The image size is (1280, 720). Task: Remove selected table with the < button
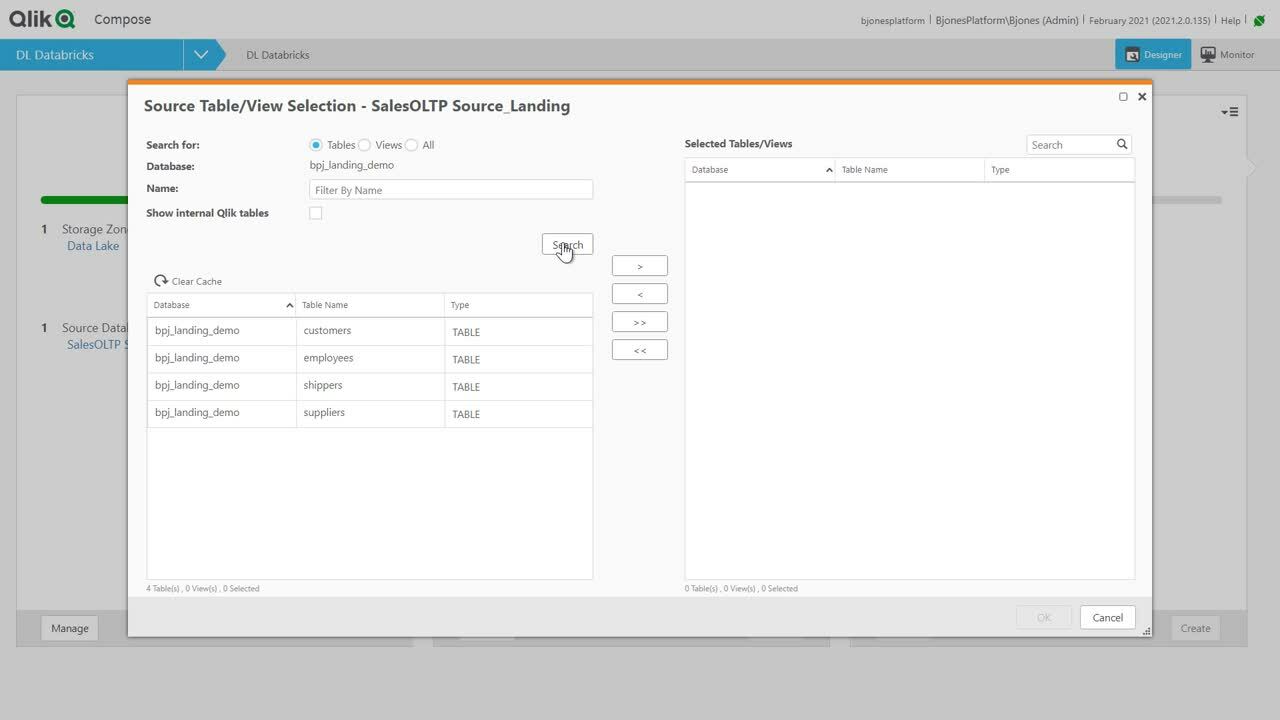(640, 294)
